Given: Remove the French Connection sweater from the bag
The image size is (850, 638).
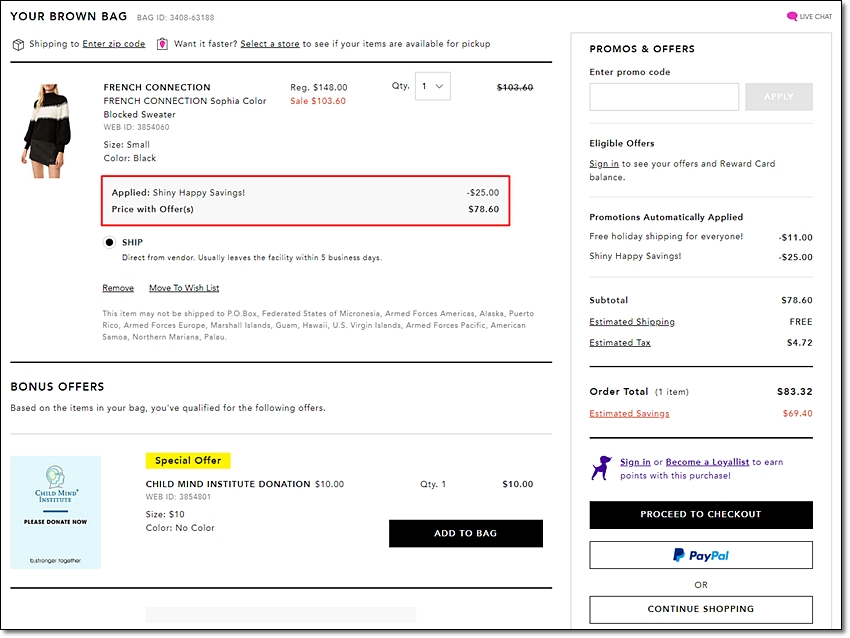Looking at the screenshot, I should coord(118,288).
